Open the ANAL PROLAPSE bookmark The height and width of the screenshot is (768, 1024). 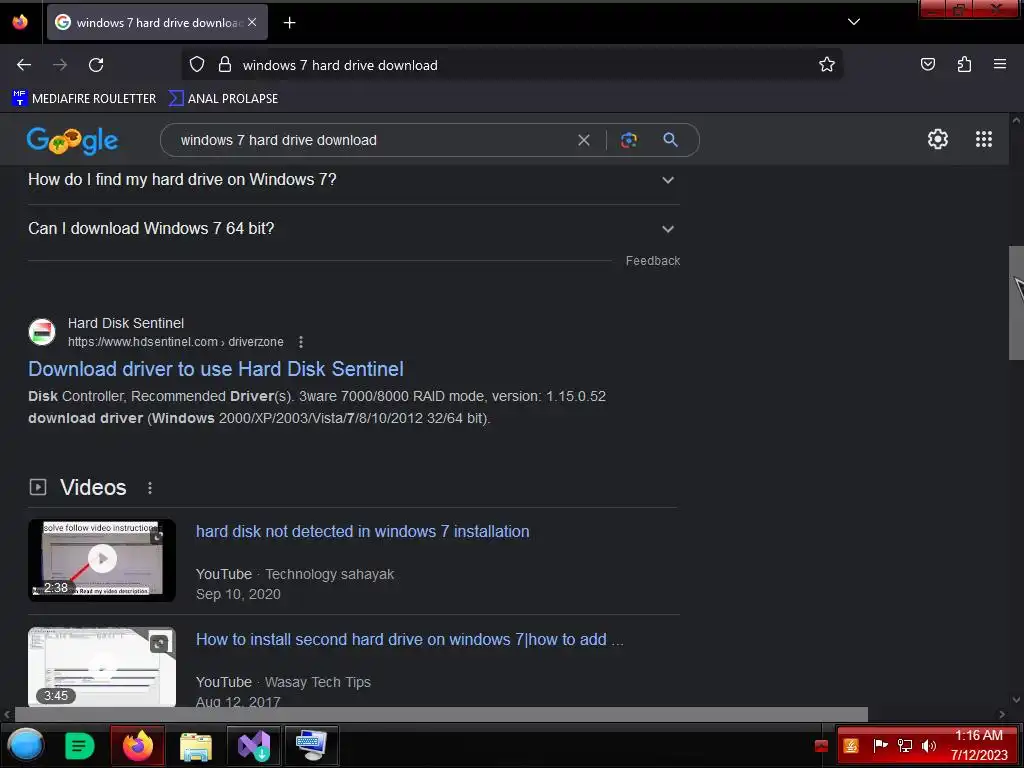tap(223, 99)
